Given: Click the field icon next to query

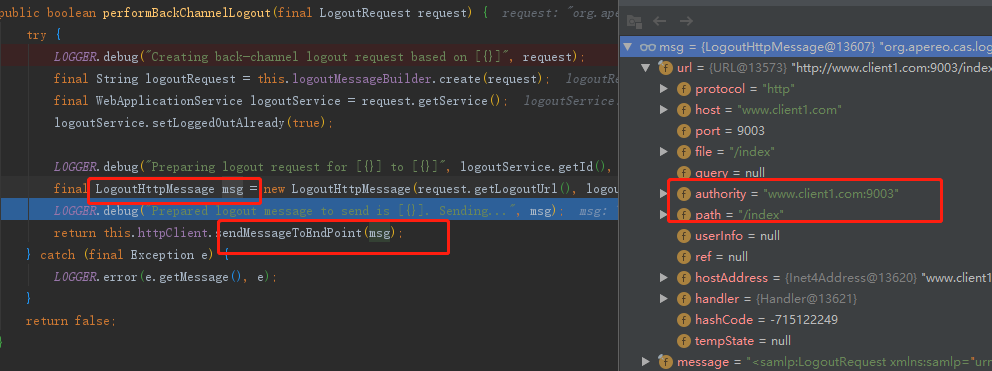Looking at the screenshot, I should 684,173.
